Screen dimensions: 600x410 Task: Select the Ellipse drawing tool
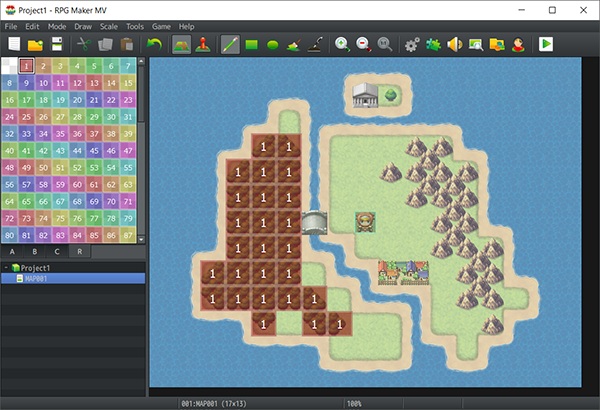[272, 44]
